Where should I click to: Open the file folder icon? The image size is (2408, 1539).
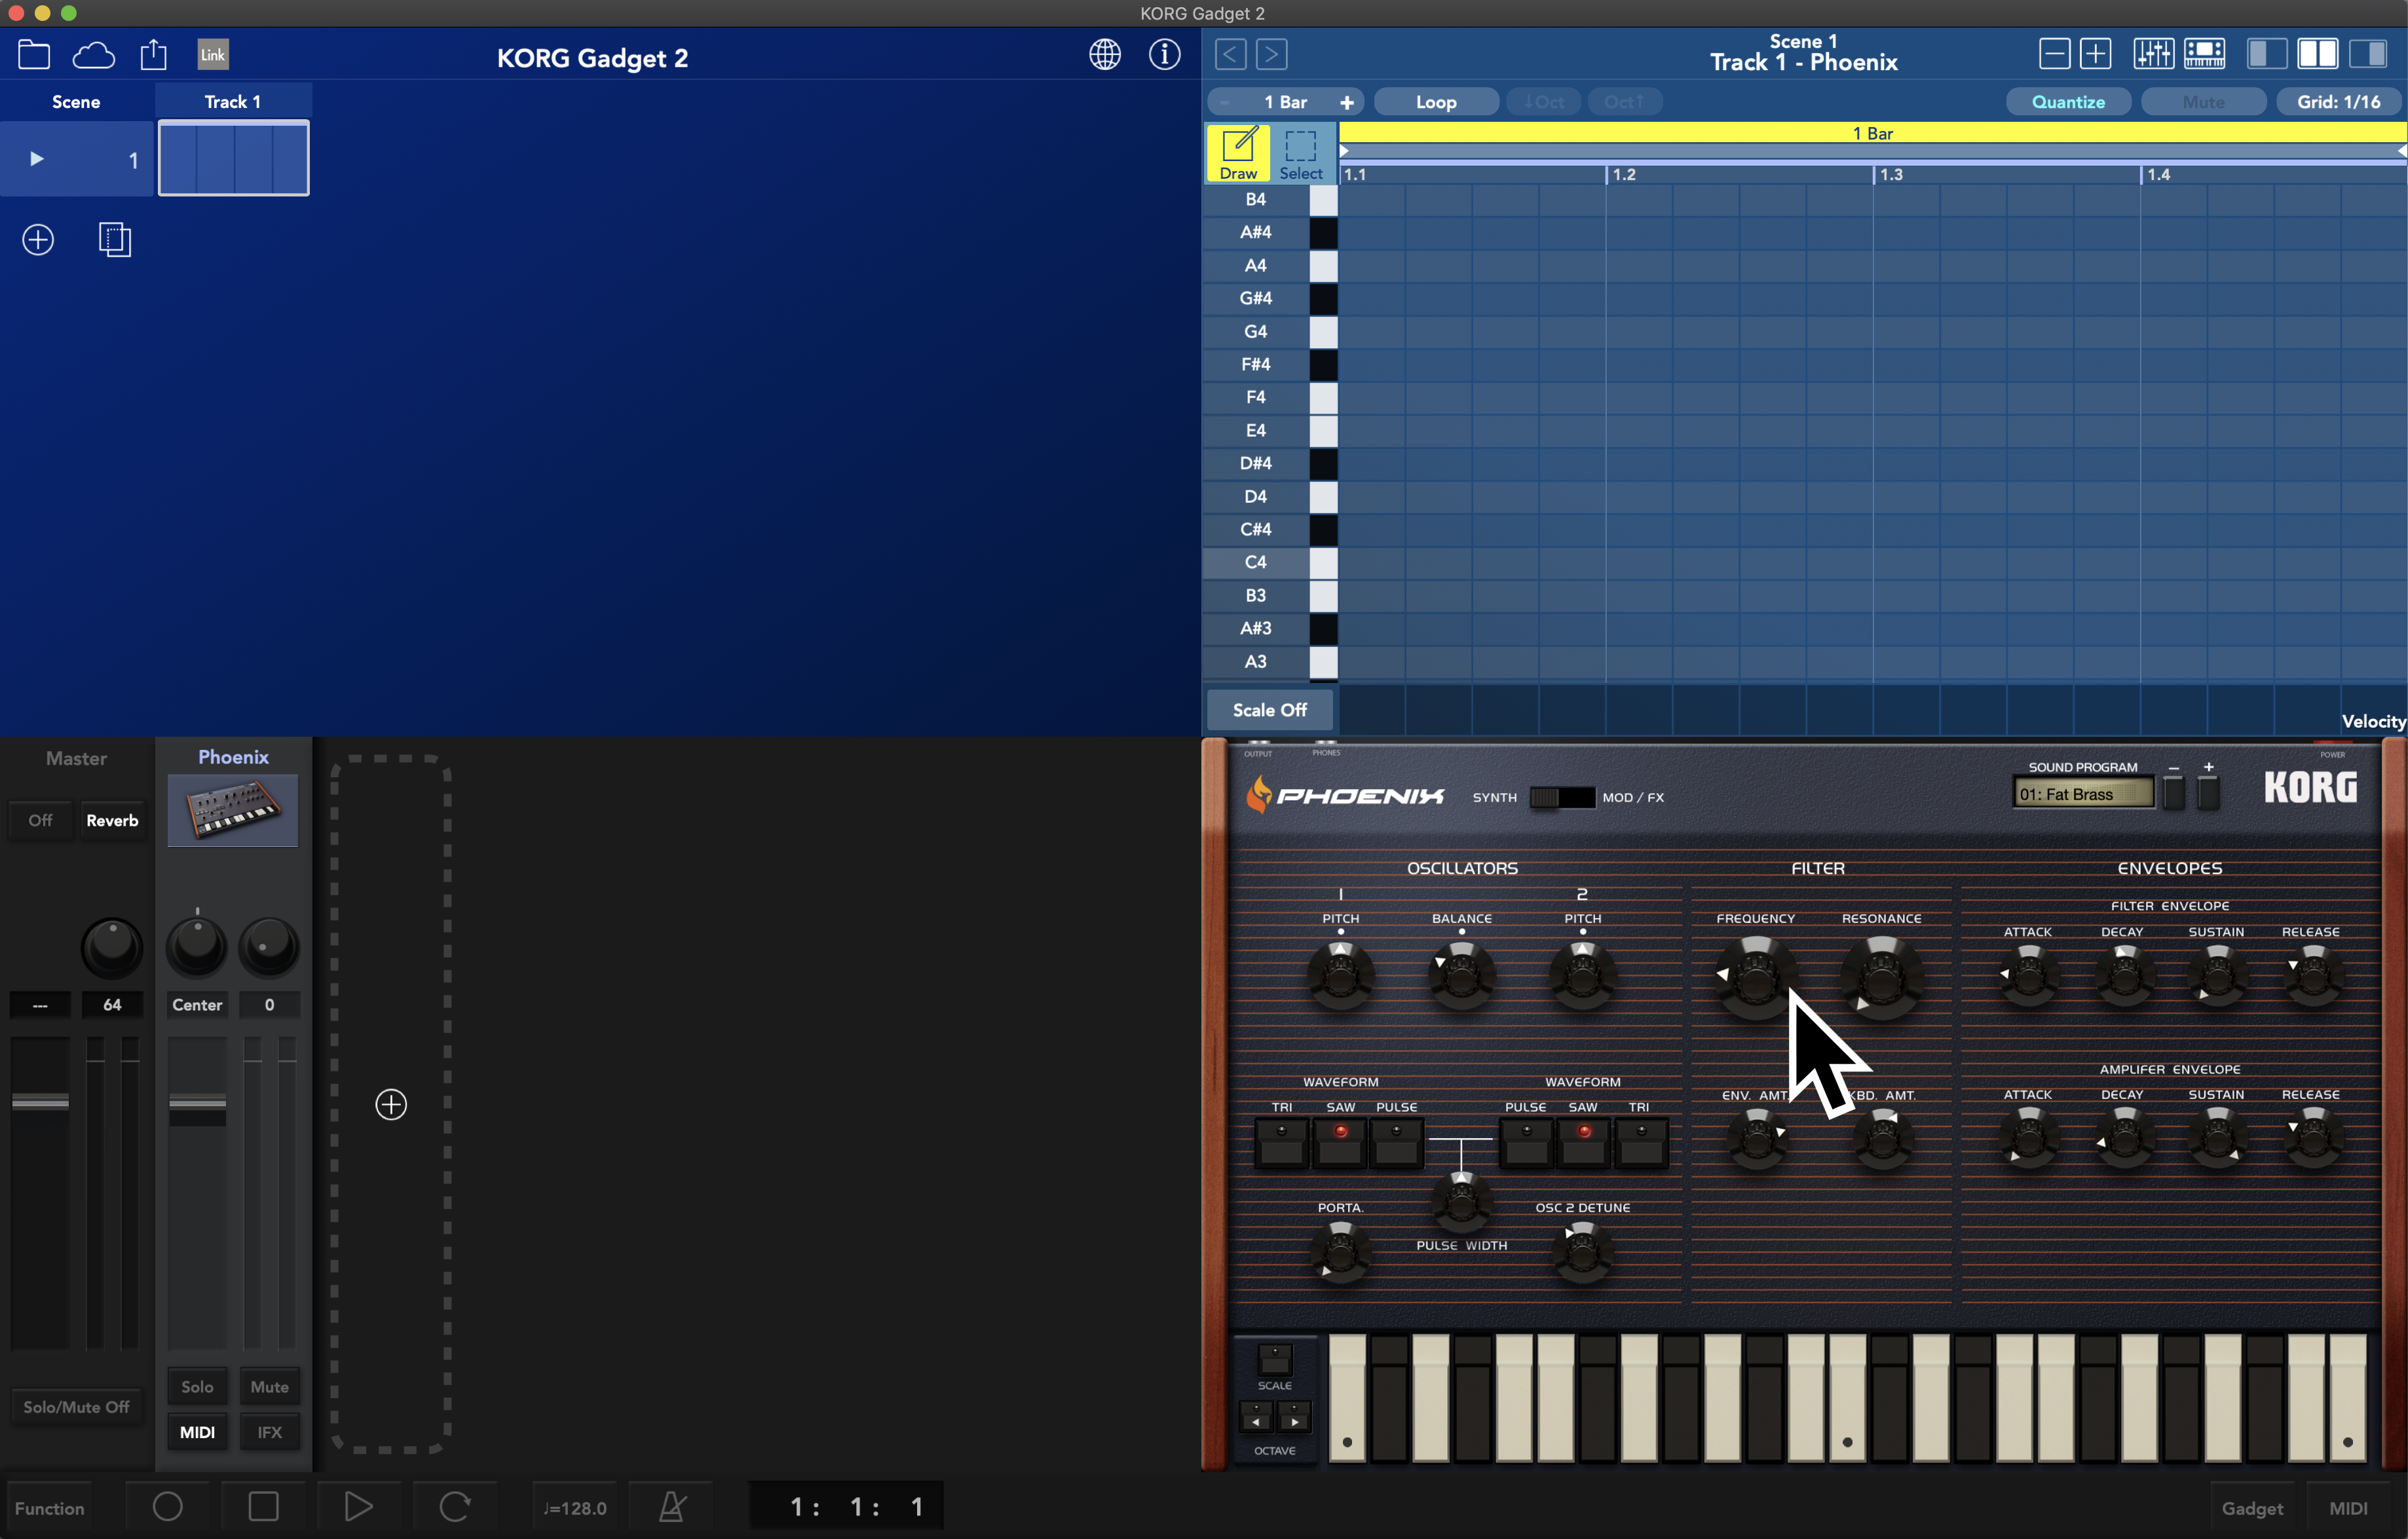click(x=34, y=54)
